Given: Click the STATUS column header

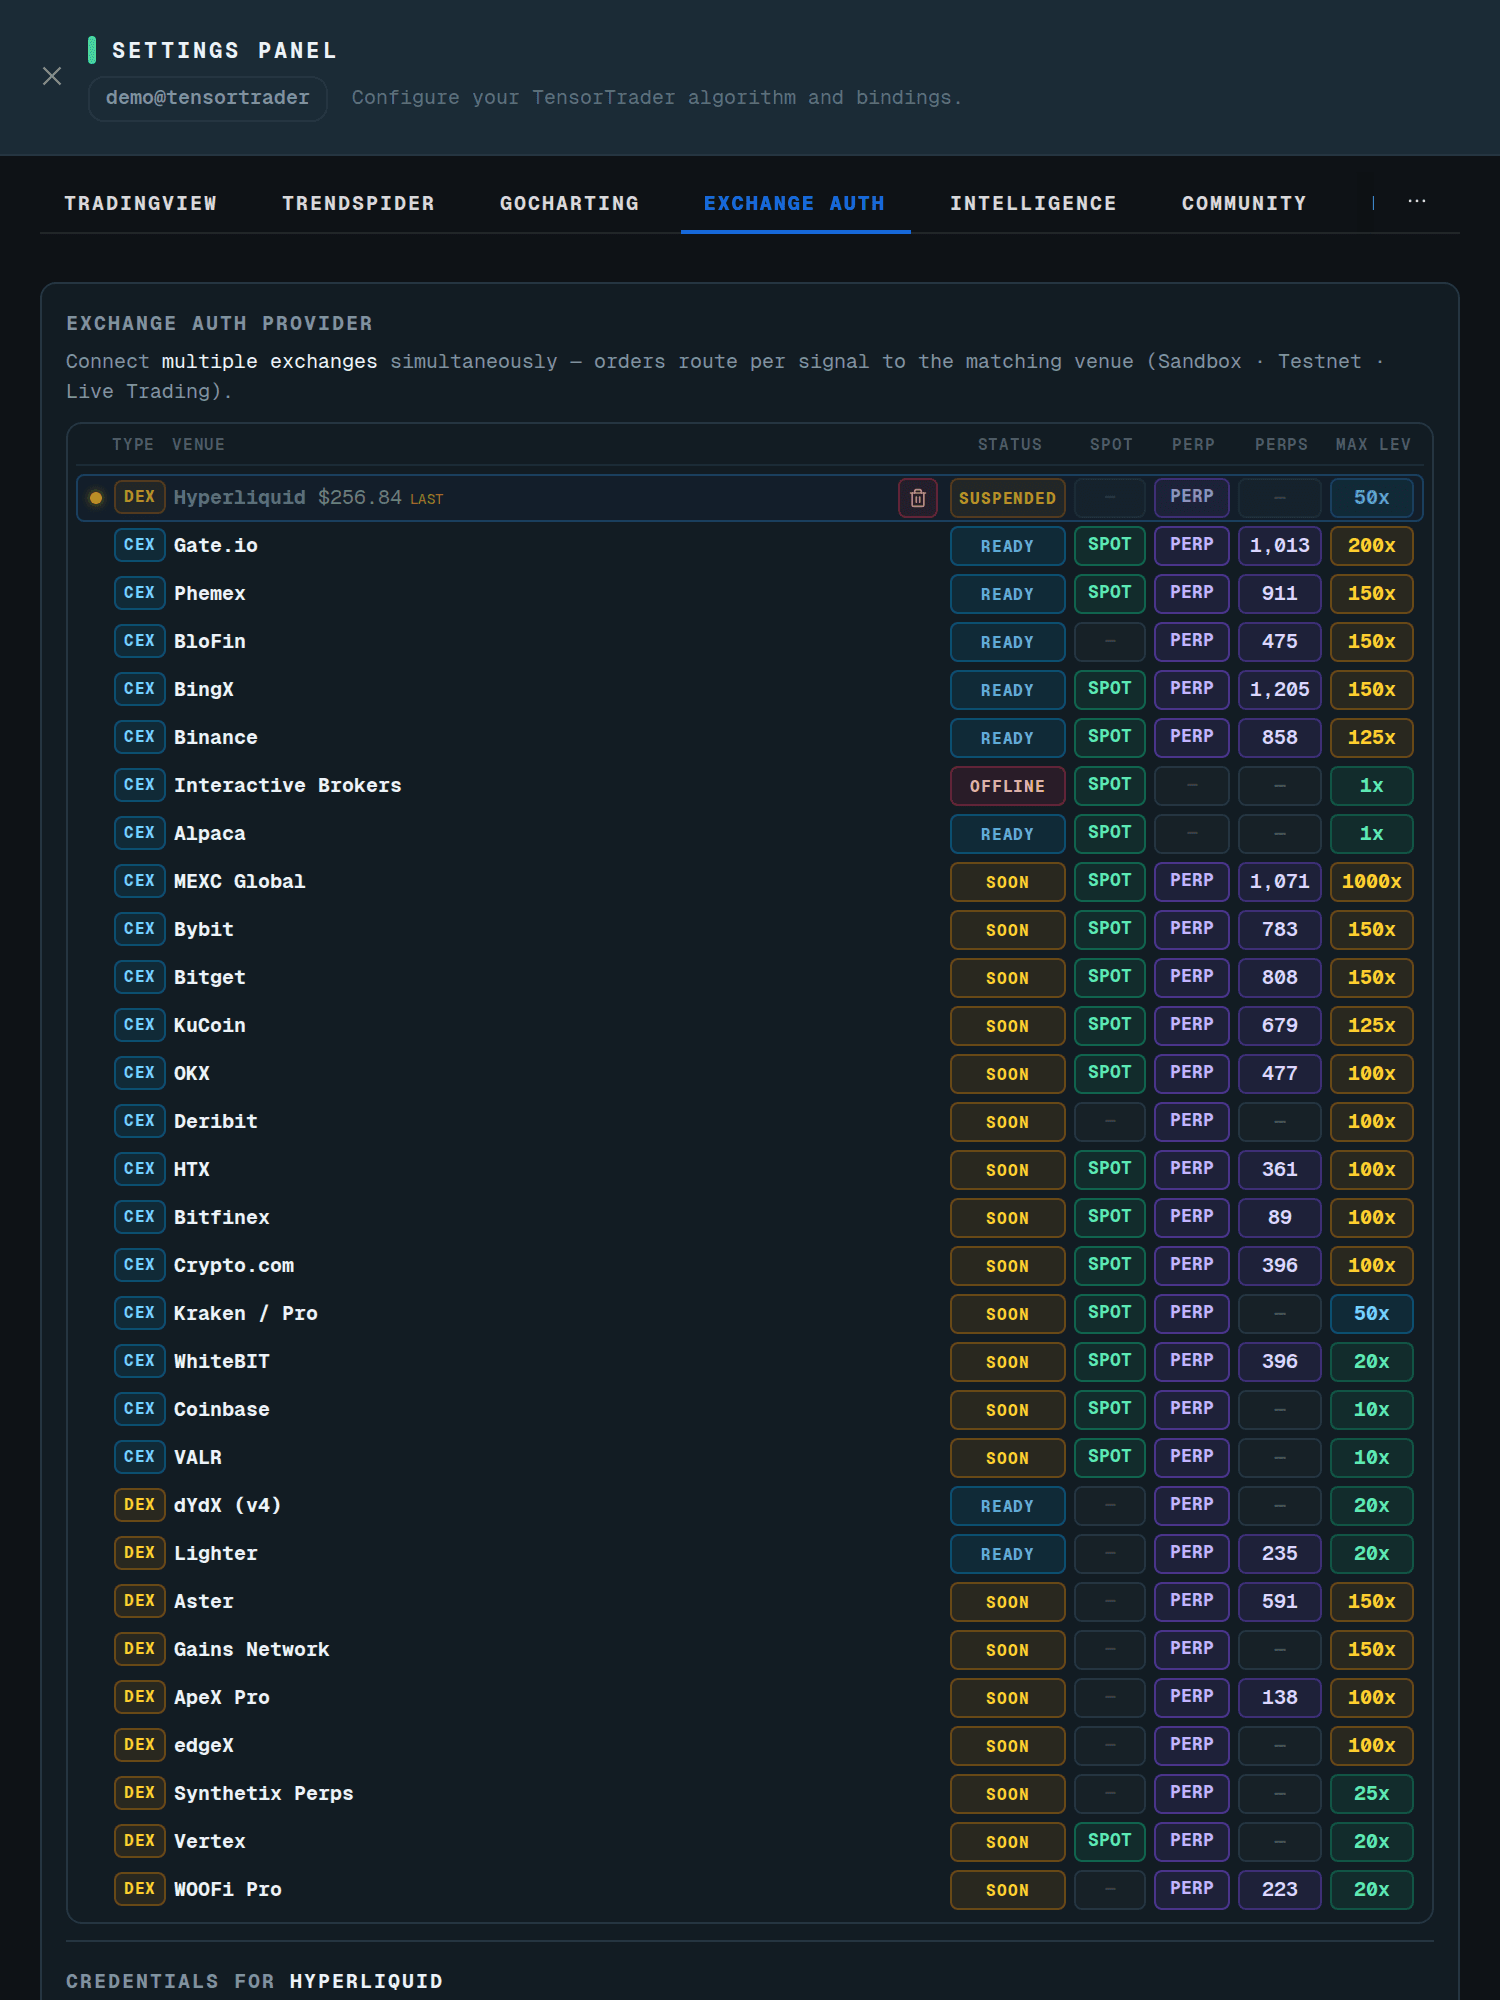Looking at the screenshot, I should (x=1009, y=445).
